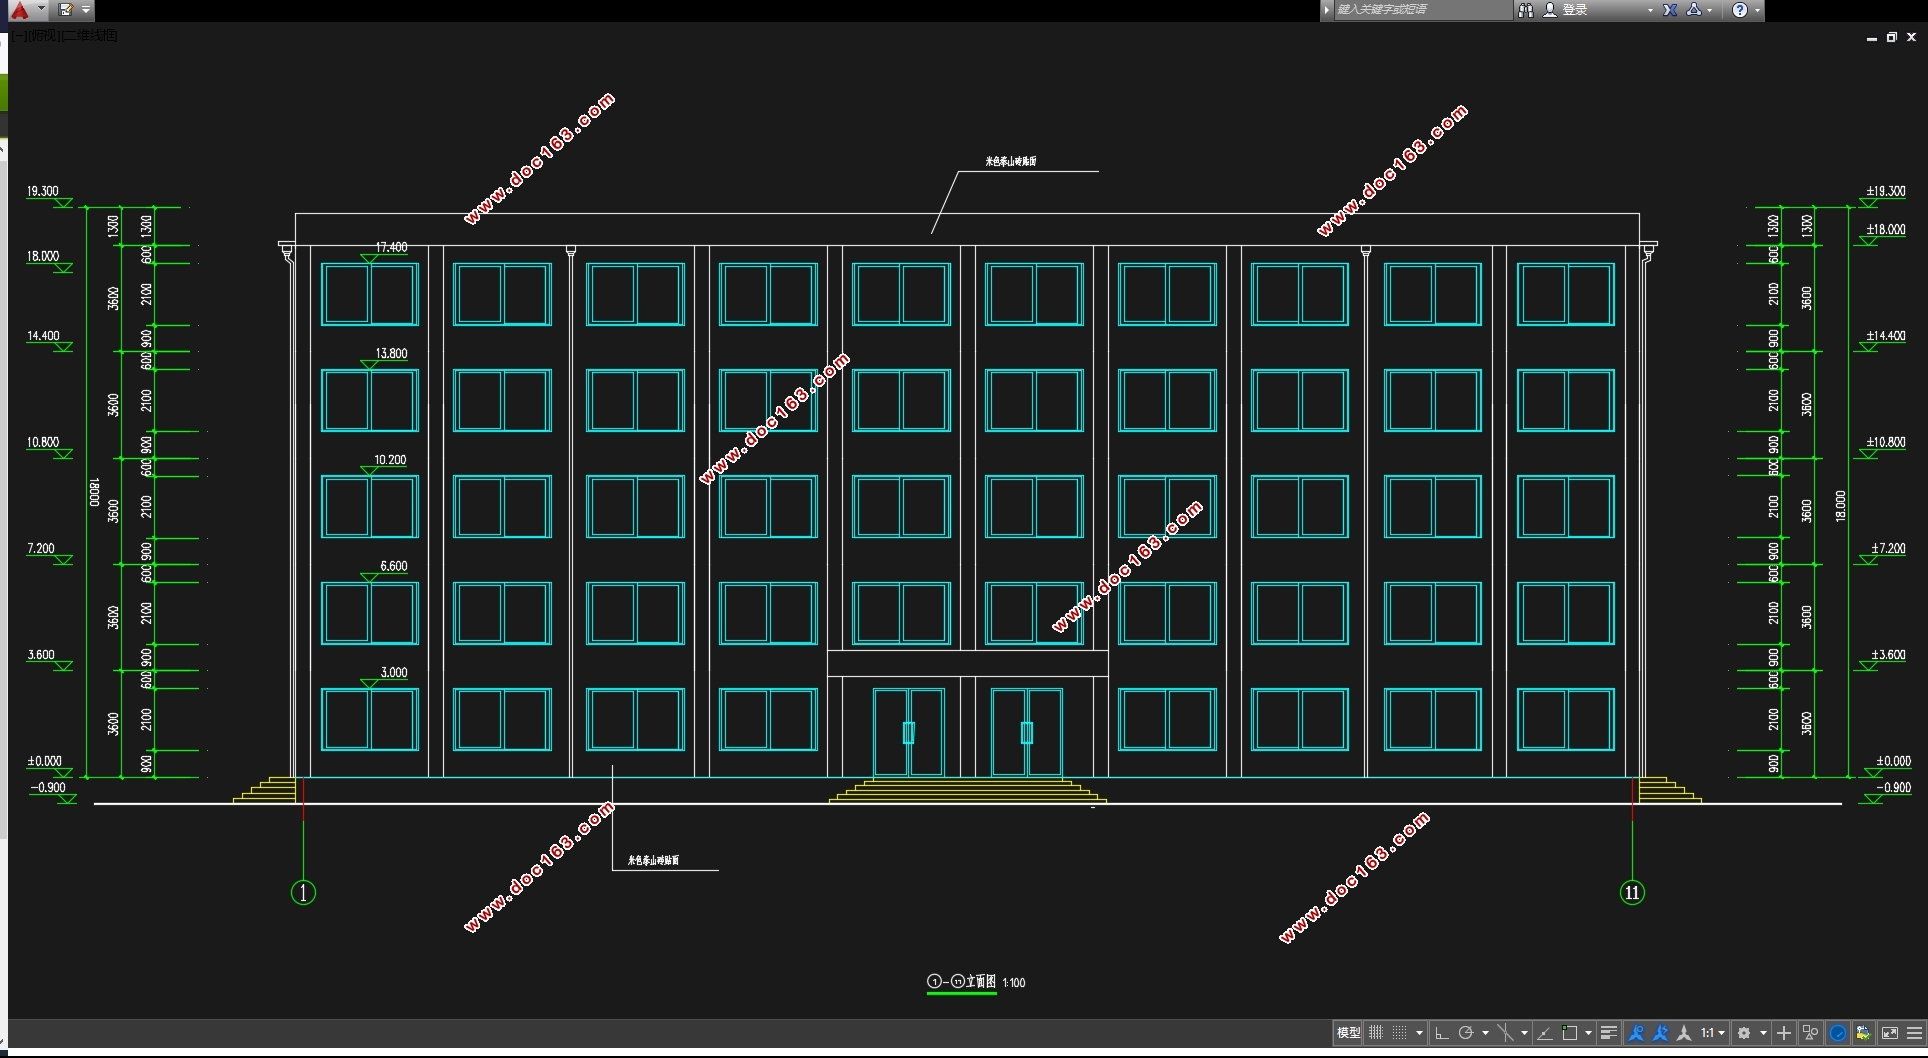Select the axis bubble numbered 1

click(x=303, y=893)
